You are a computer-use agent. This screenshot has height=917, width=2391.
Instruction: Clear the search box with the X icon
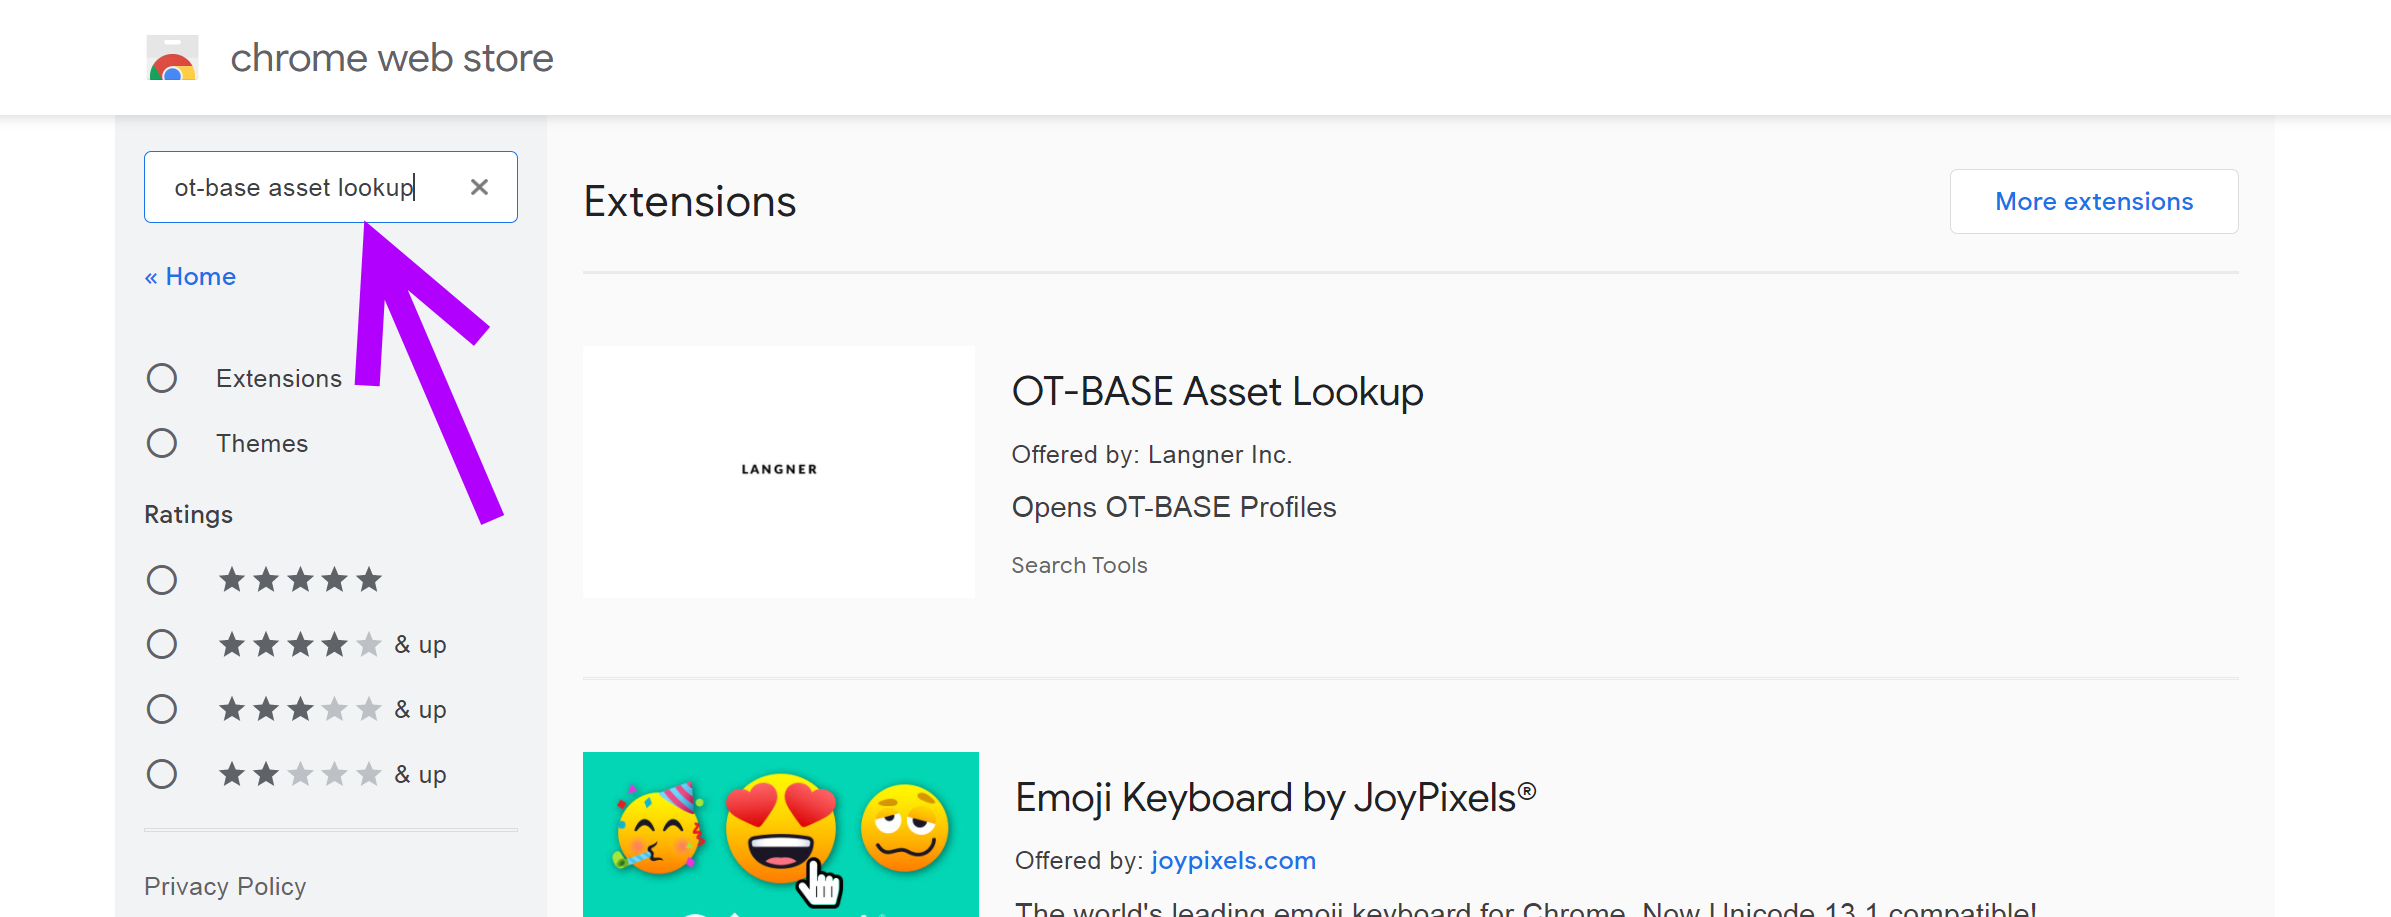pyautogui.click(x=479, y=187)
